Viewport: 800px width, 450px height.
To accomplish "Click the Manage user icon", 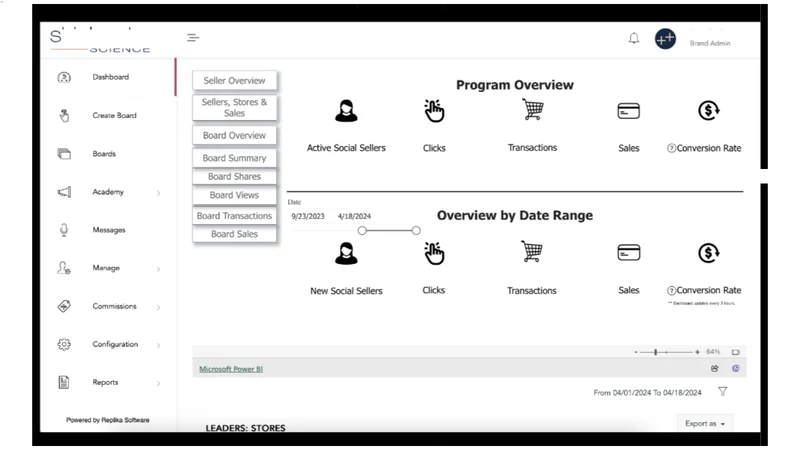I will click(x=64, y=268).
